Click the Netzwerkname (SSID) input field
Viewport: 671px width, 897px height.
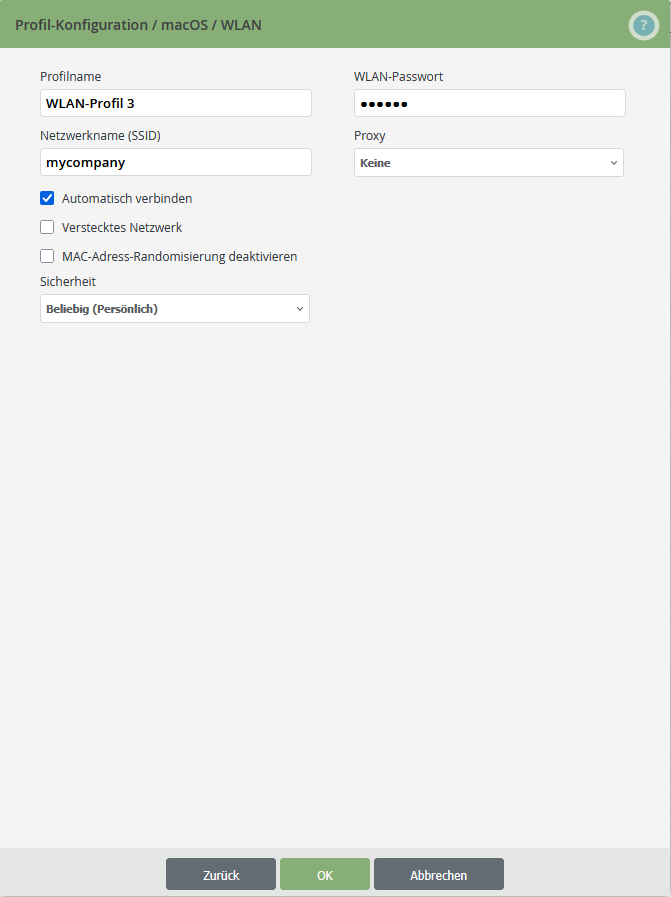click(x=175, y=162)
